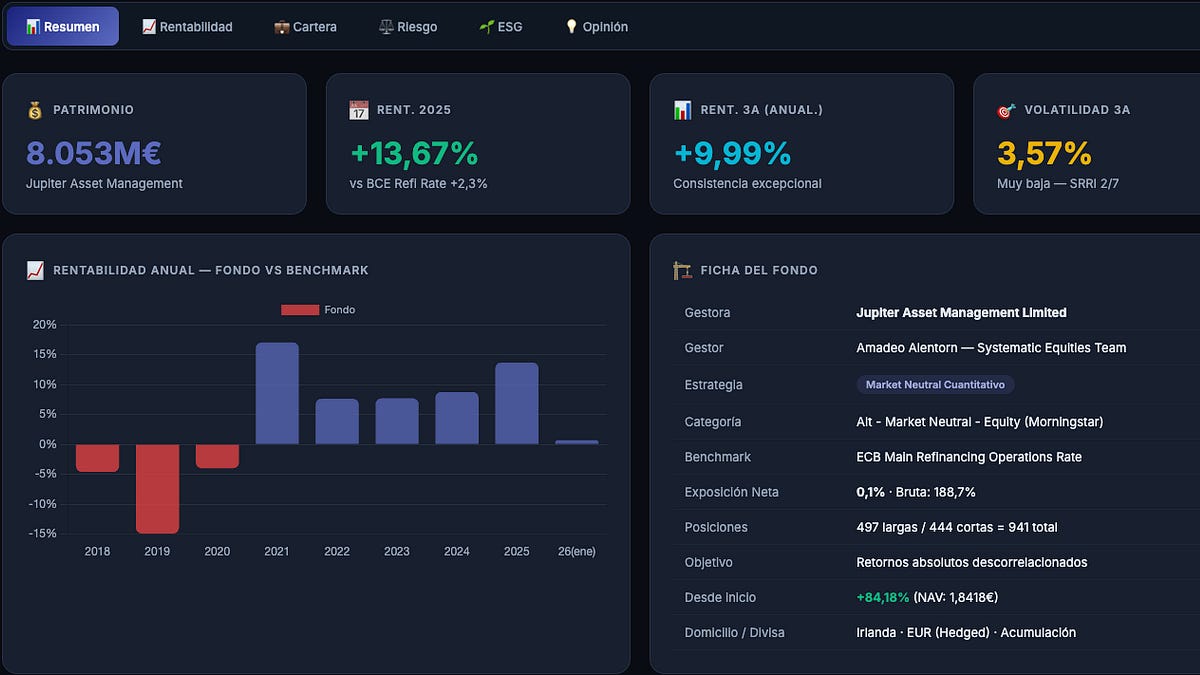Viewport: 1200px width, 675px height.
Task: Click the 2023 blue bar
Action: point(397,421)
